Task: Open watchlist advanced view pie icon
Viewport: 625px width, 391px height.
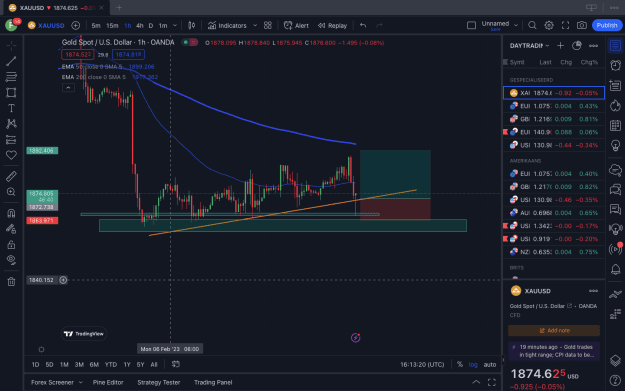Action: 577,46
